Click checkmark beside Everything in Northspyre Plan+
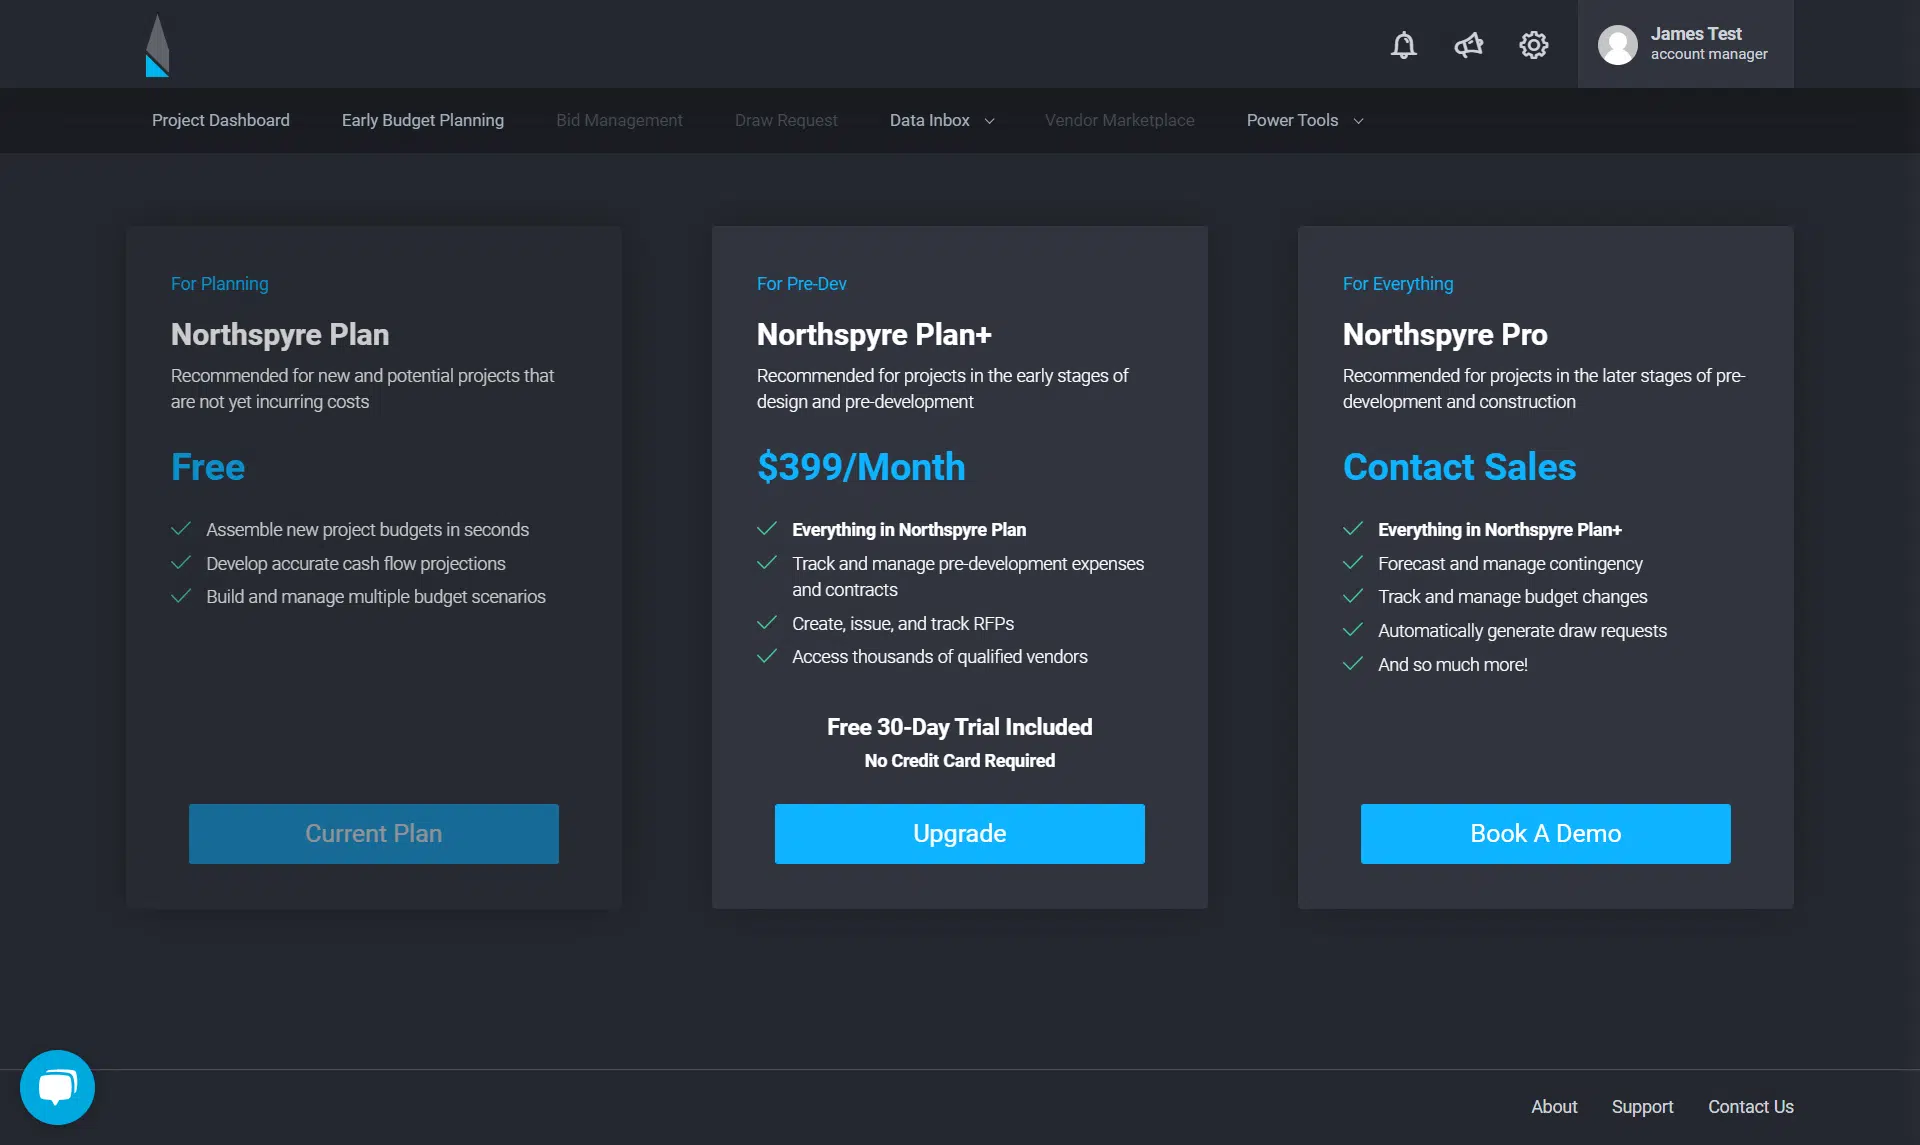Screen dimensions: 1920x1145 (x=1353, y=529)
